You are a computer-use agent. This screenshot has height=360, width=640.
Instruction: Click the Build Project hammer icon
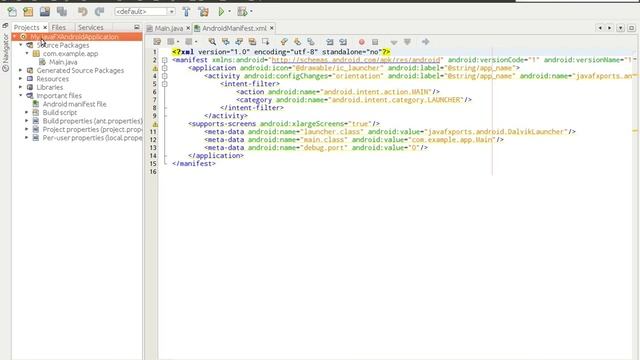186,12
